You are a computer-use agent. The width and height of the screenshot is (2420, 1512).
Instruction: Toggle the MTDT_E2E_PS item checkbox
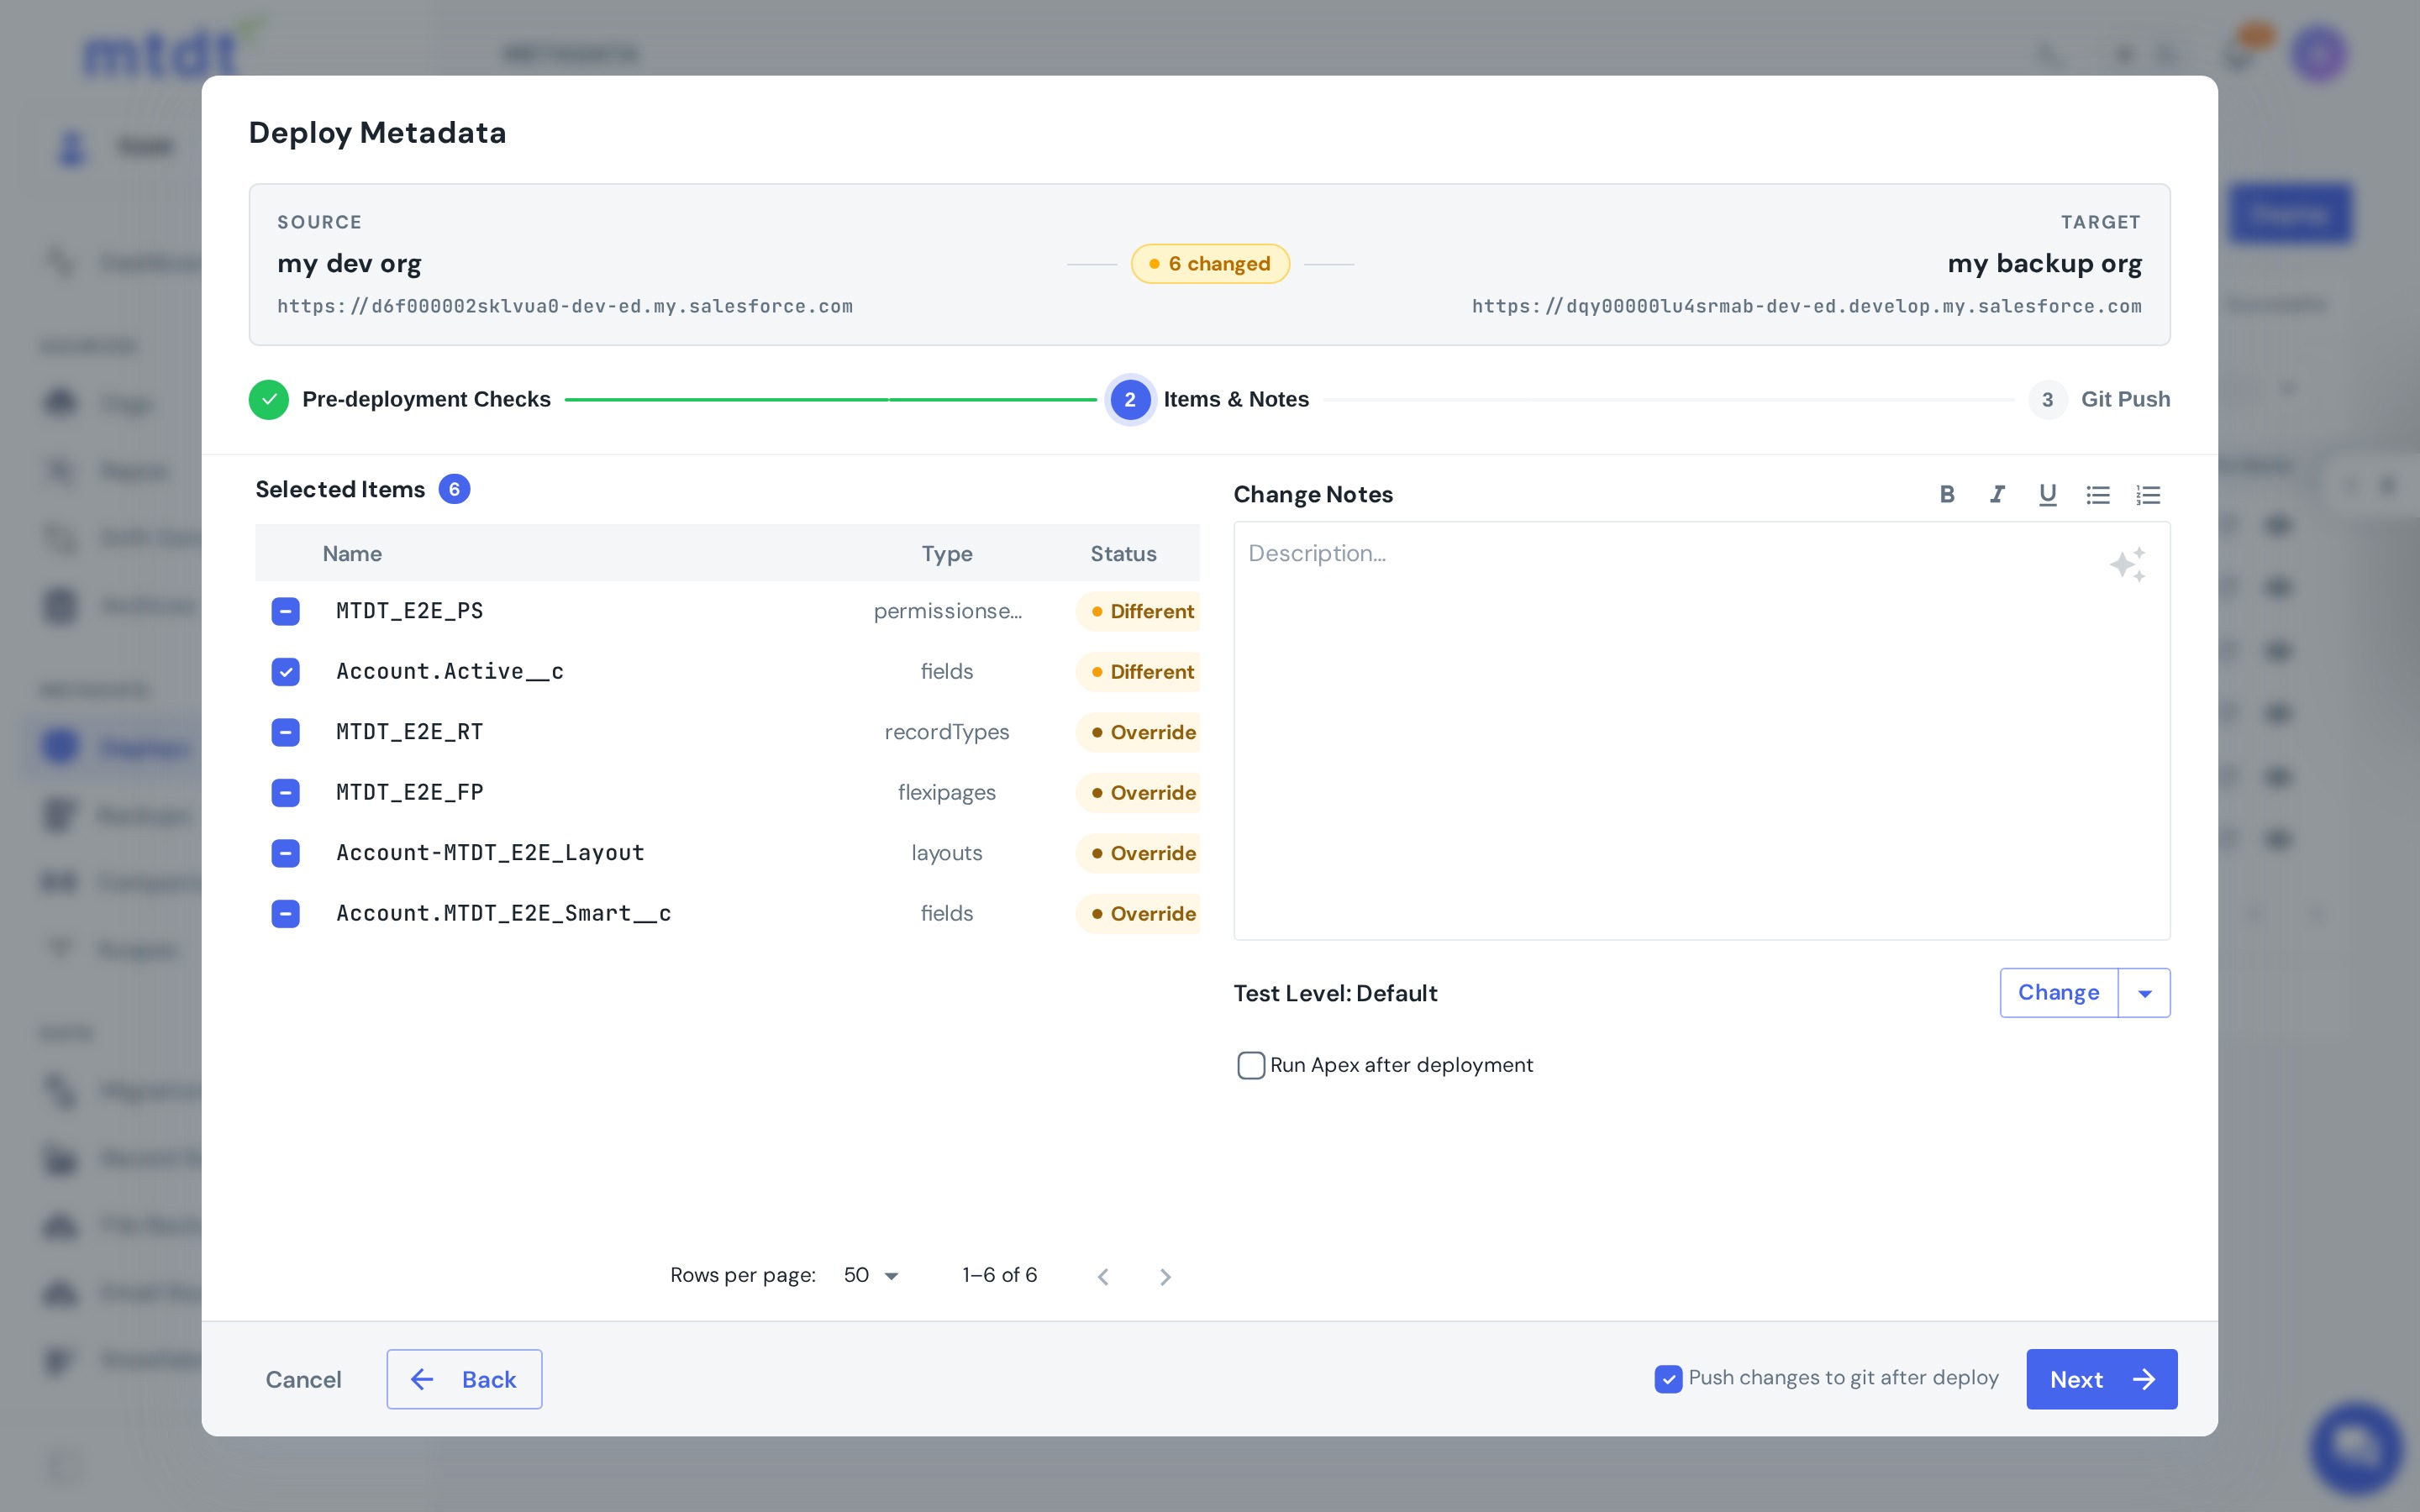click(x=286, y=611)
